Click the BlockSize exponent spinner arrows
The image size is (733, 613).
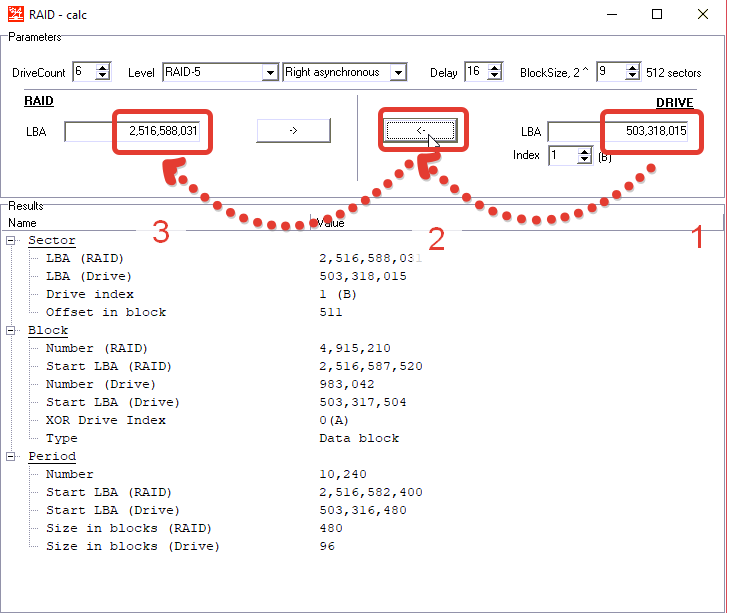click(631, 72)
